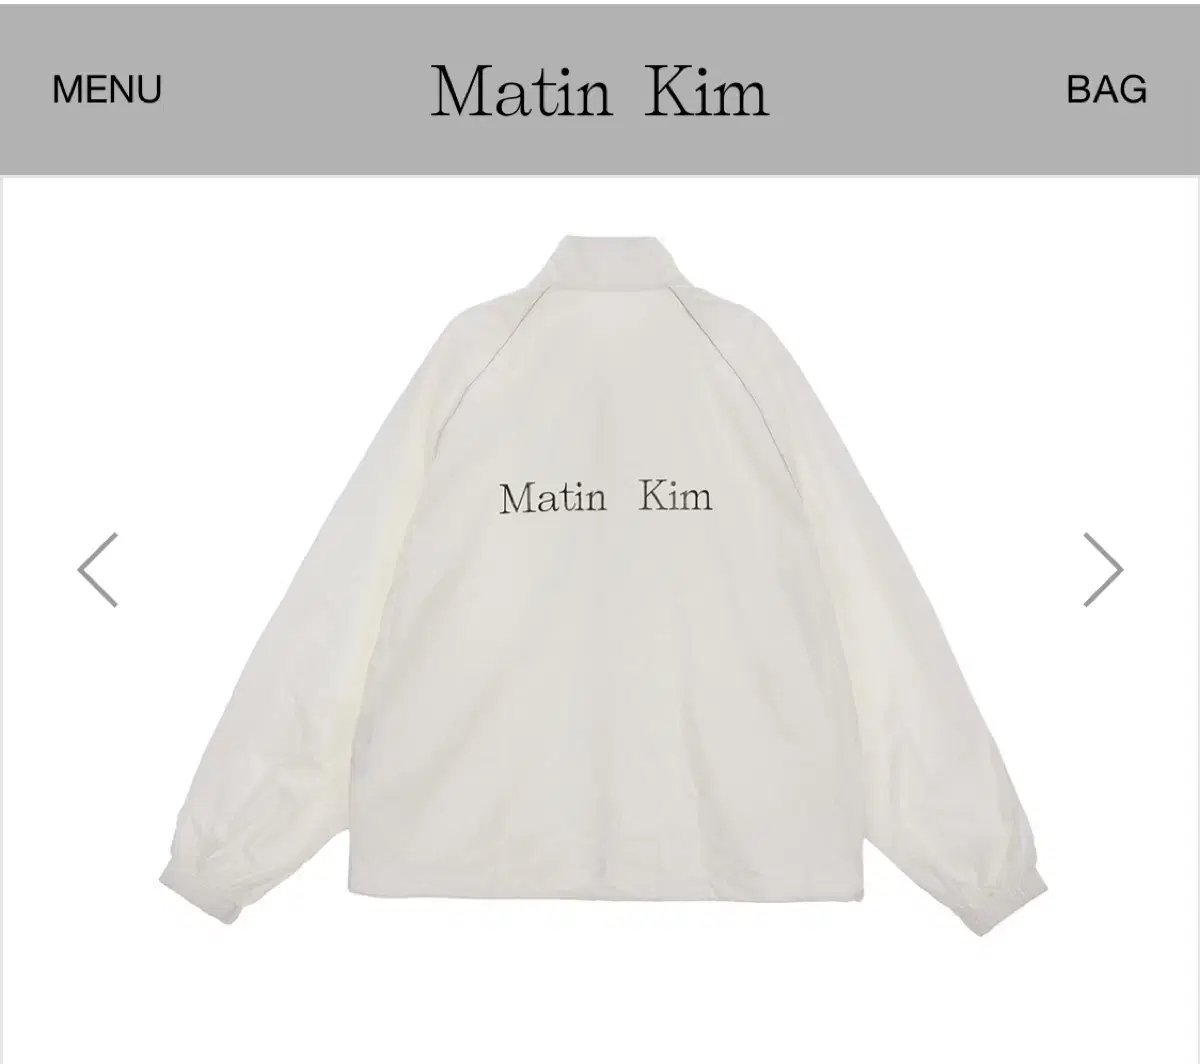The image size is (1200, 1064).
Task: Click the white jacket product photo
Action: tap(603, 585)
